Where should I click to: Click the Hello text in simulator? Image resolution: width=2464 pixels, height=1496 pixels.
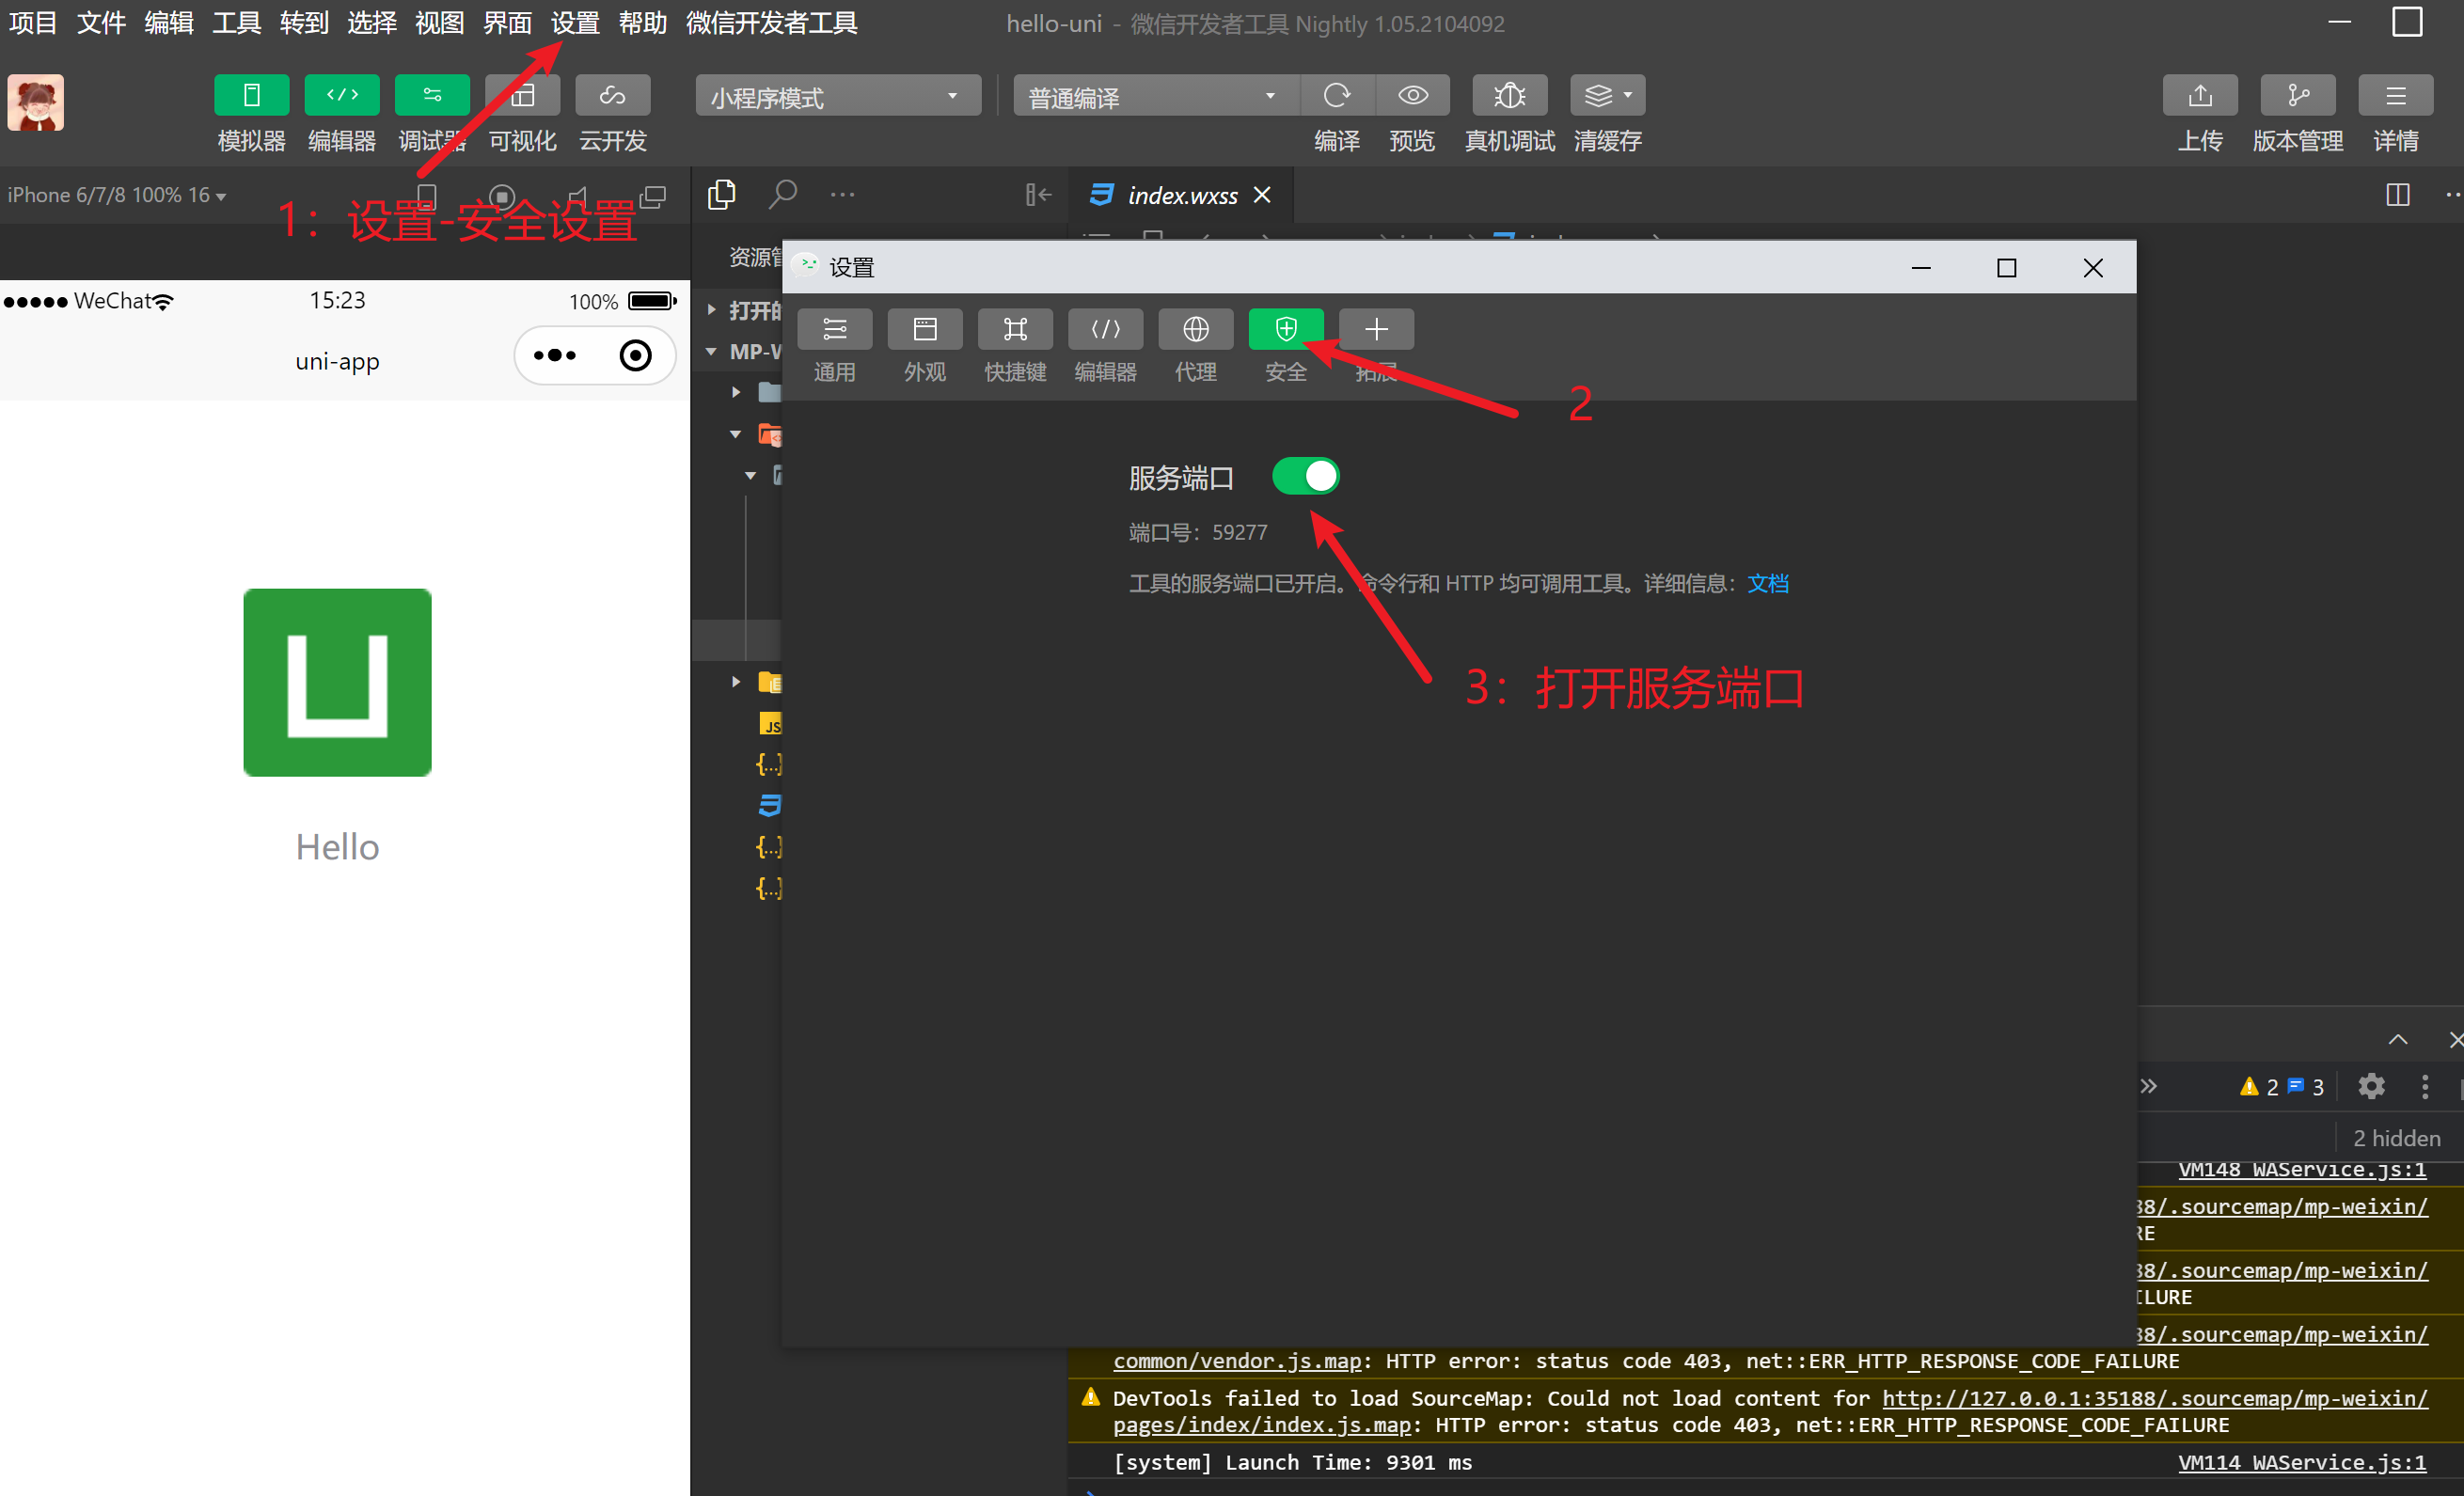(337, 847)
